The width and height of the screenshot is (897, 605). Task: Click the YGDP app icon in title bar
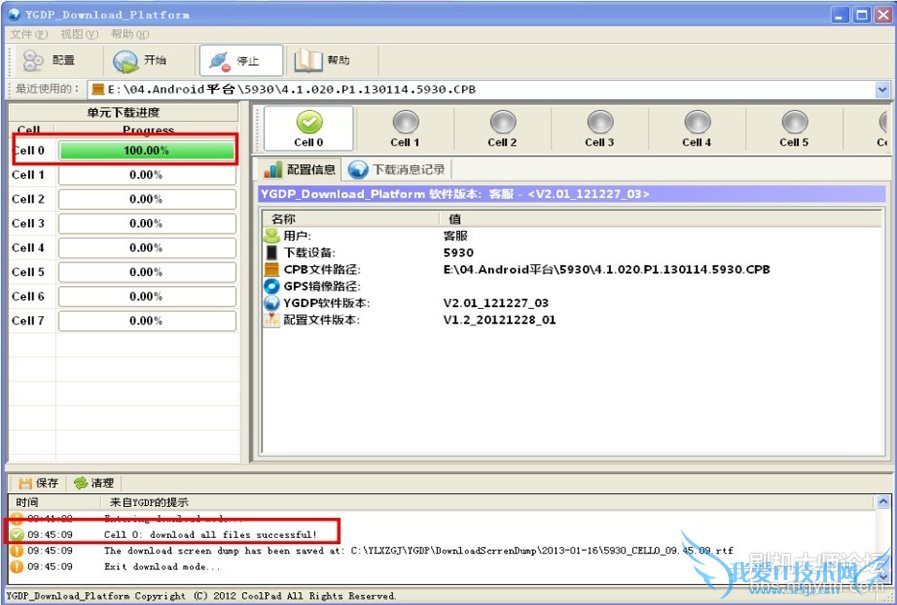(14, 14)
